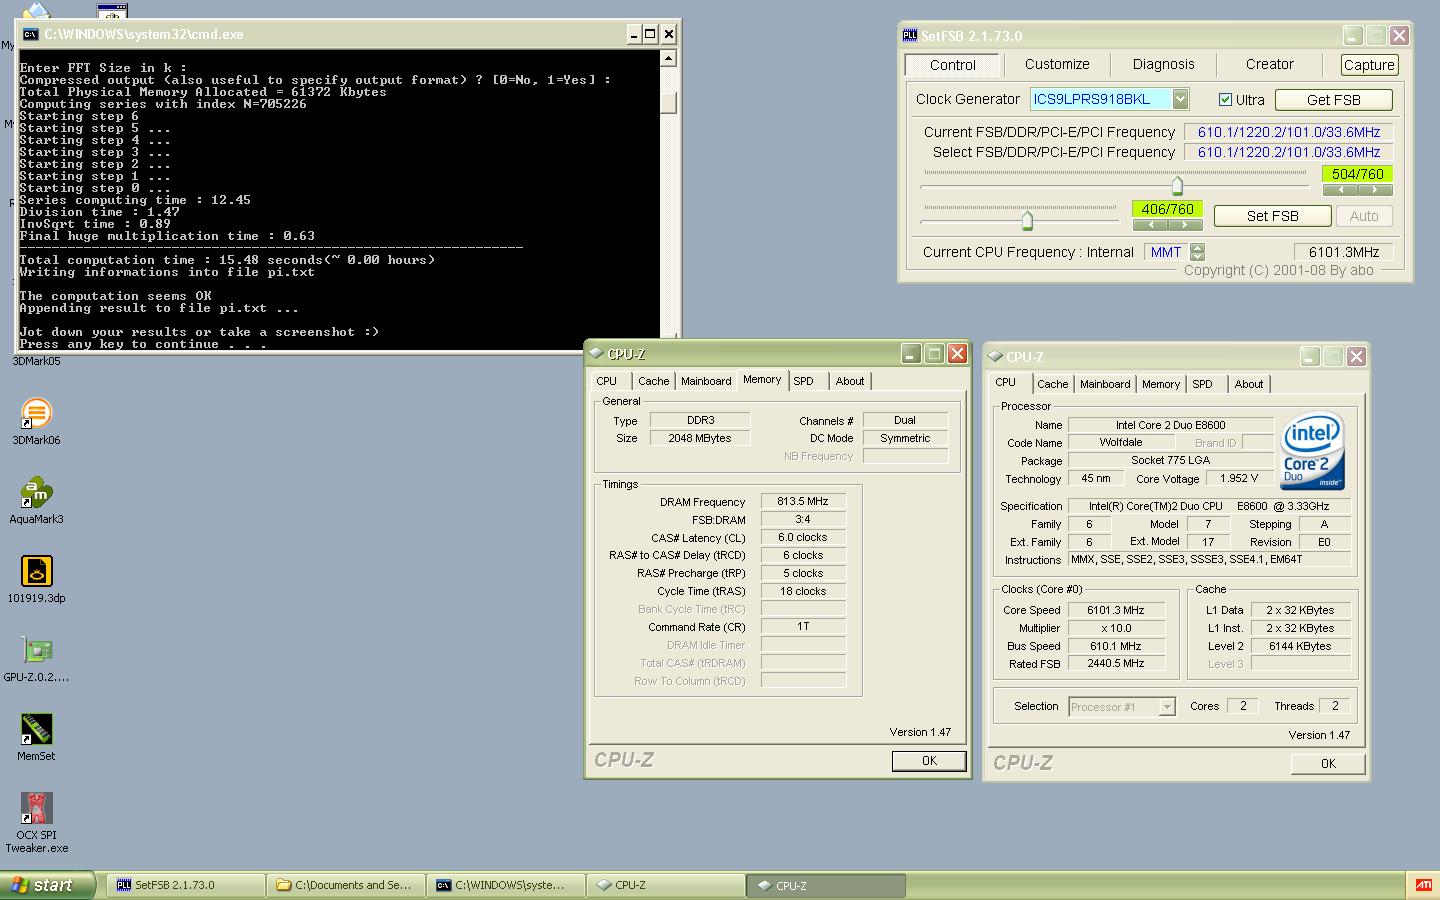This screenshot has height=900, width=1440.
Task: Click the title icon of the CPU-tab CPU-Z window
Action: [996, 356]
